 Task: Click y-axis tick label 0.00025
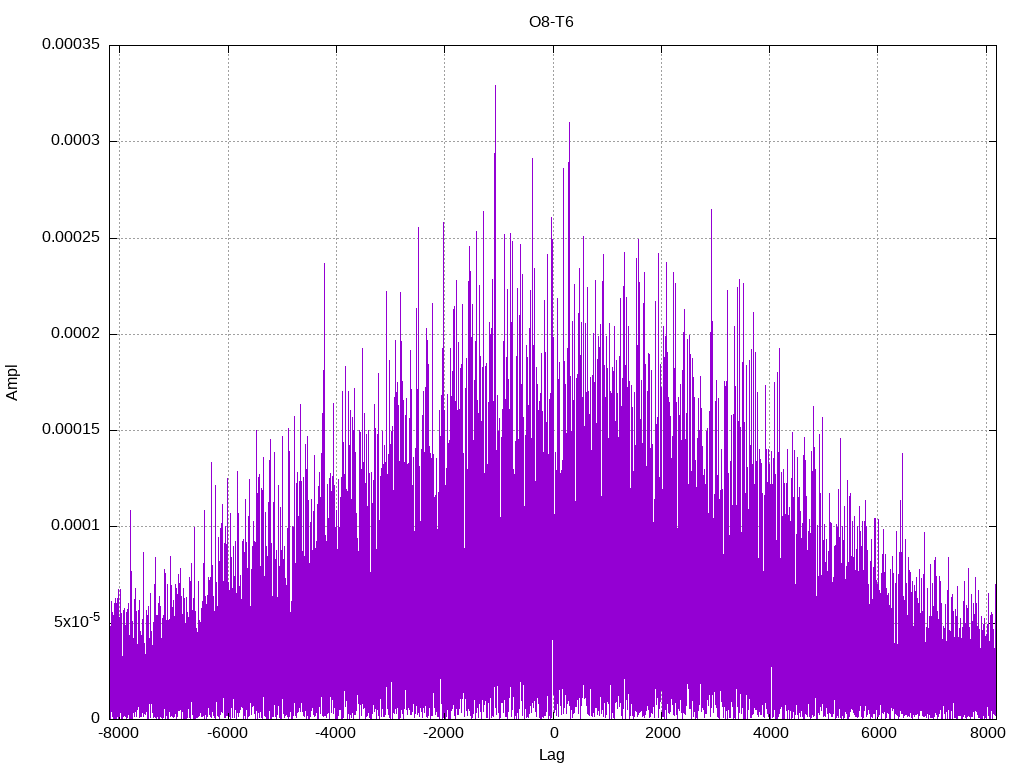pos(71,237)
